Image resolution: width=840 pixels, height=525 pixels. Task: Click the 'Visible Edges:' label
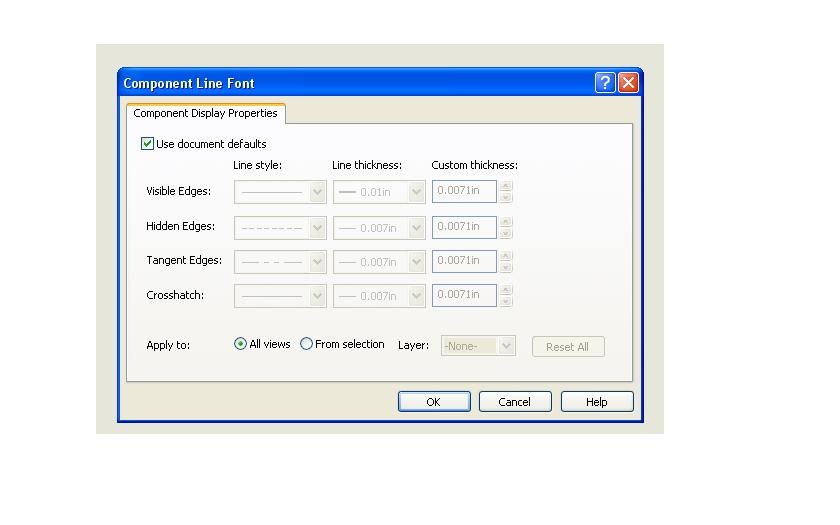coord(178,191)
